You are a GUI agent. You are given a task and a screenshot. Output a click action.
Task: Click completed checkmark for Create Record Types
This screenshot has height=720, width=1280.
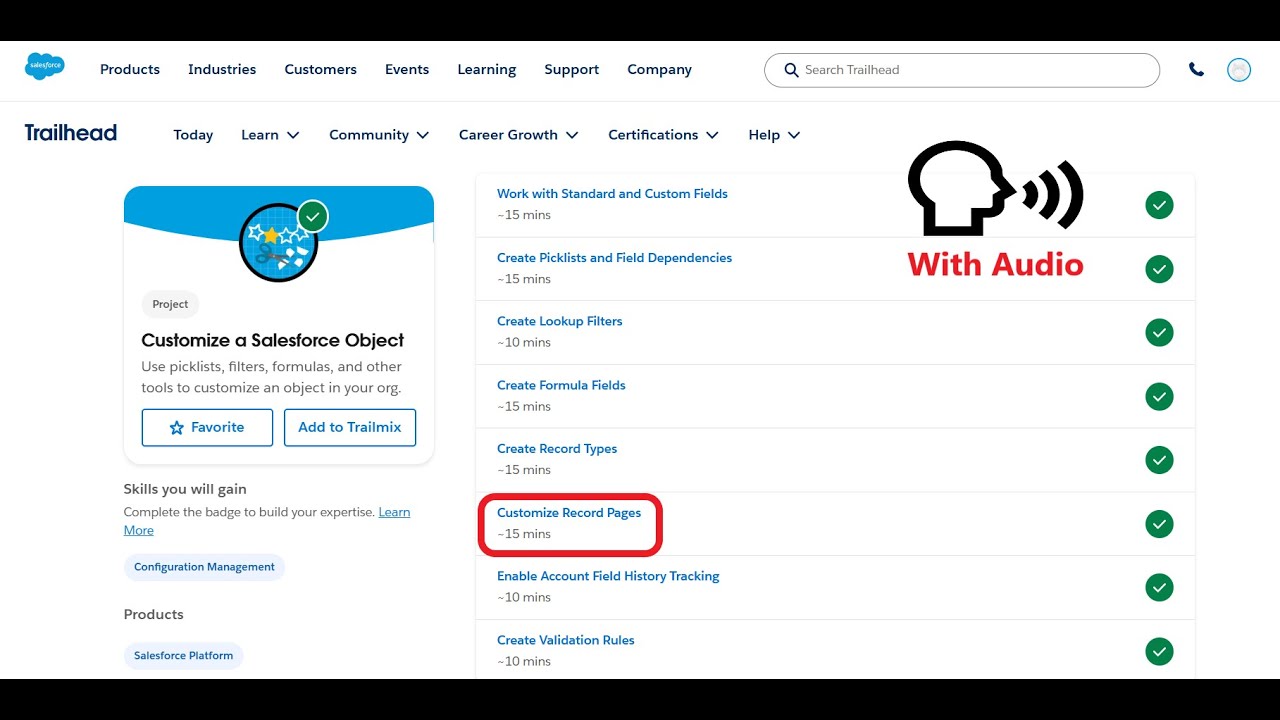(x=1159, y=460)
